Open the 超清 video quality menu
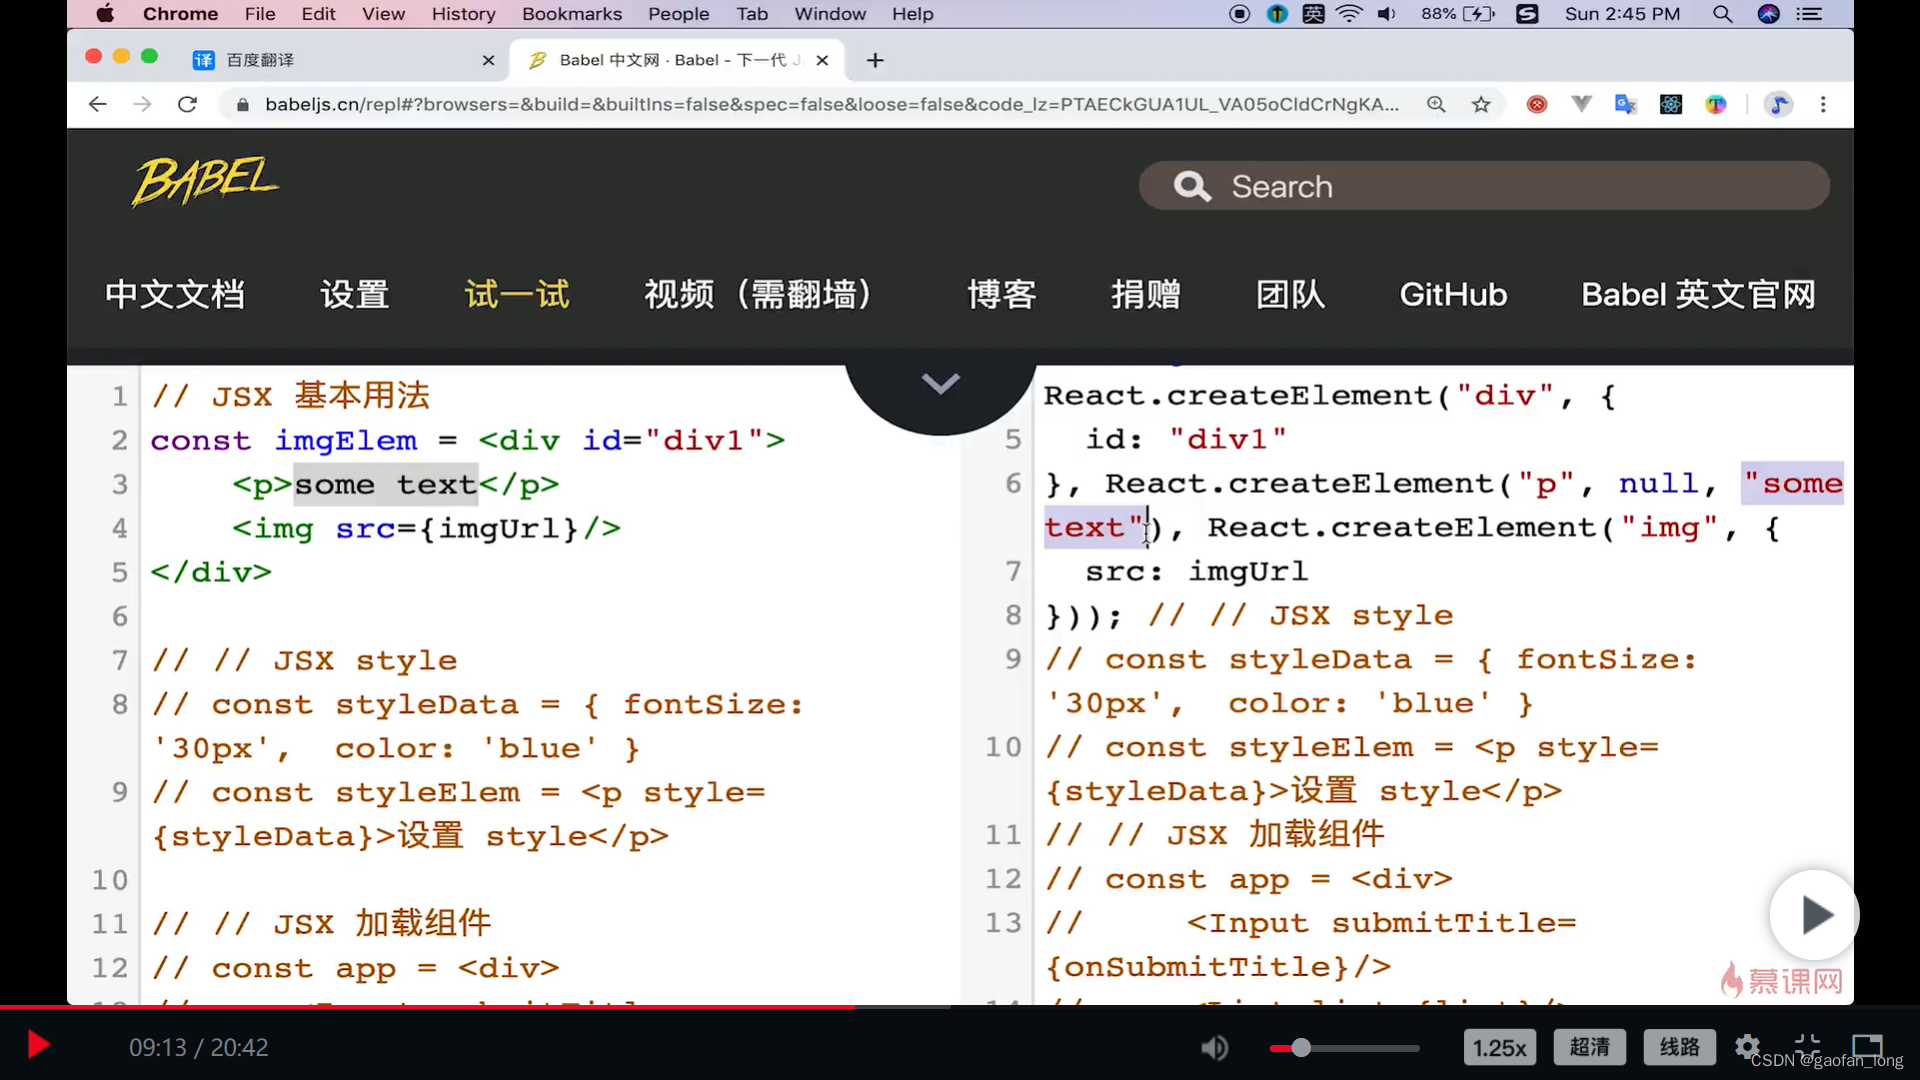Image resolution: width=1920 pixels, height=1080 pixels. pos(1589,1047)
